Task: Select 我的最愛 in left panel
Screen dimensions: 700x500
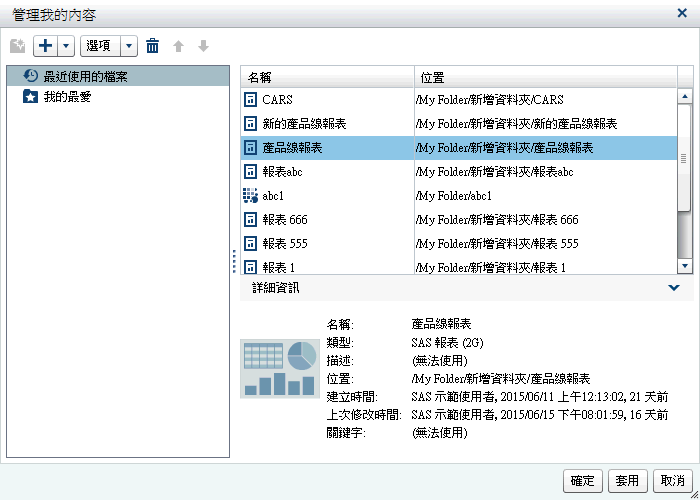Action: tap(67, 97)
